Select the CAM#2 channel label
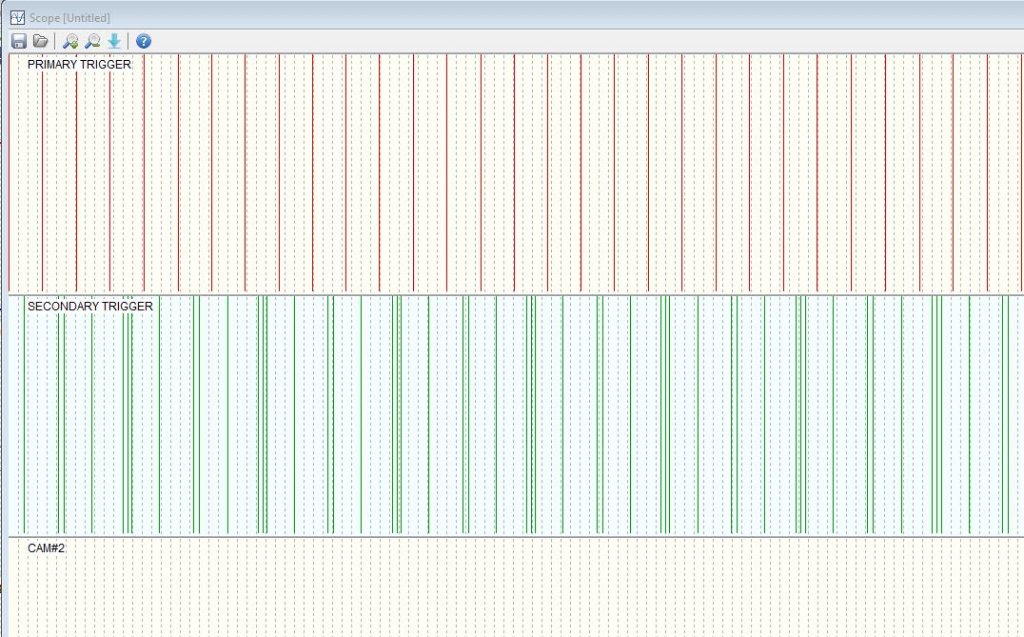1024x637 pixels. click(46, 548)
